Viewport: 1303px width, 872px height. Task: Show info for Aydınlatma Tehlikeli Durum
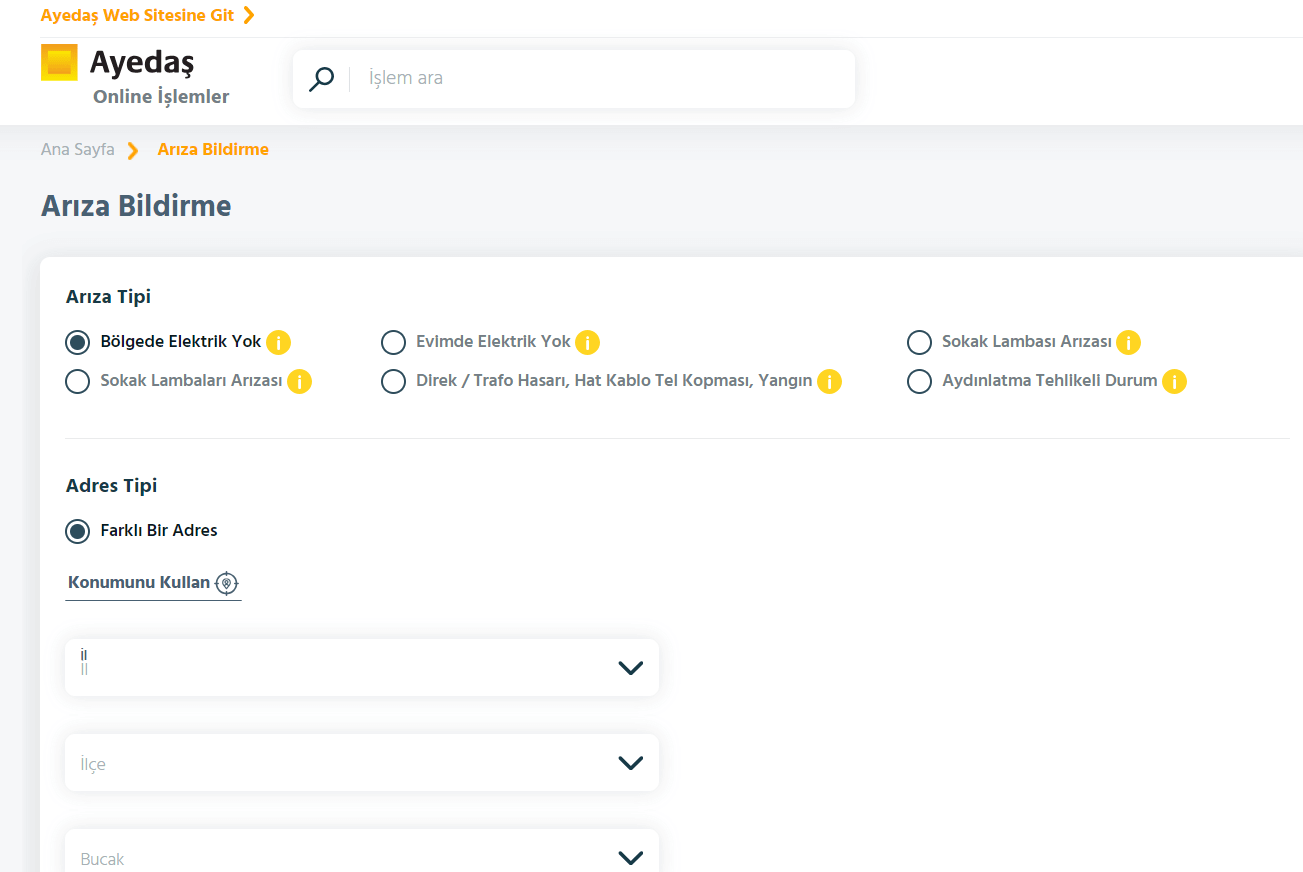1174,381
